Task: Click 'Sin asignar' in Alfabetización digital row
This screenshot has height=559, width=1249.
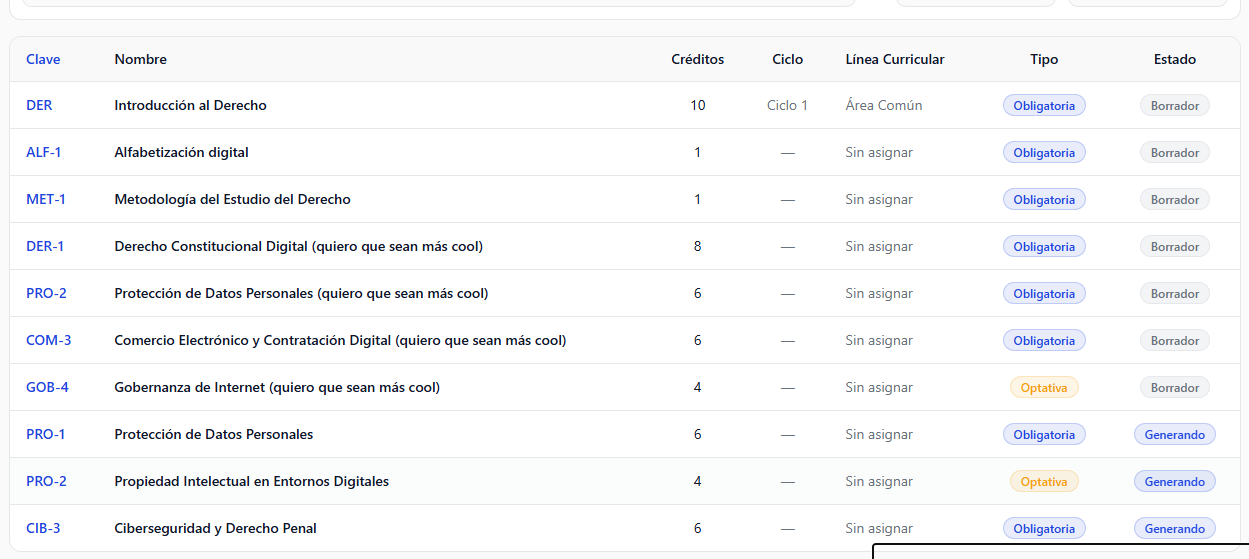Action: (x=879, y=152)
